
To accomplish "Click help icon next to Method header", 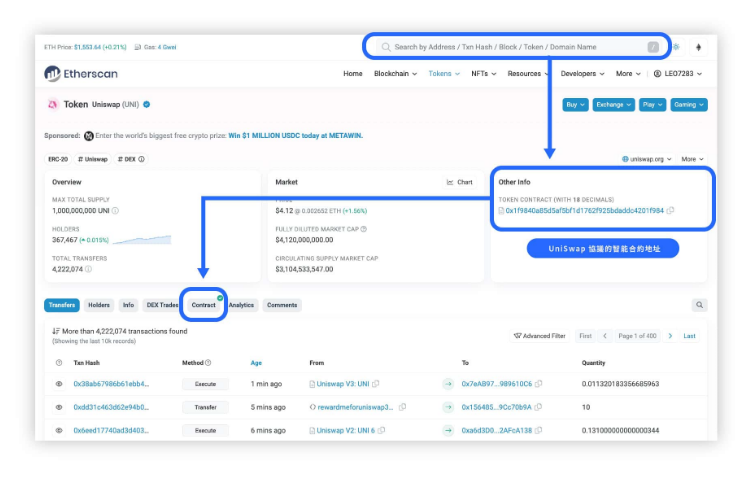I will pos(208,363).
